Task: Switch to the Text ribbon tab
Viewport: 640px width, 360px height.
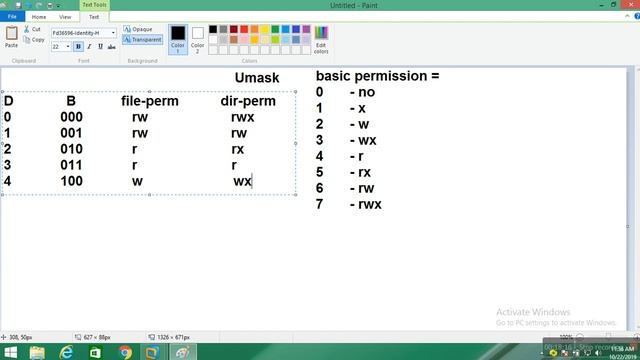Action: click(94, 17)
